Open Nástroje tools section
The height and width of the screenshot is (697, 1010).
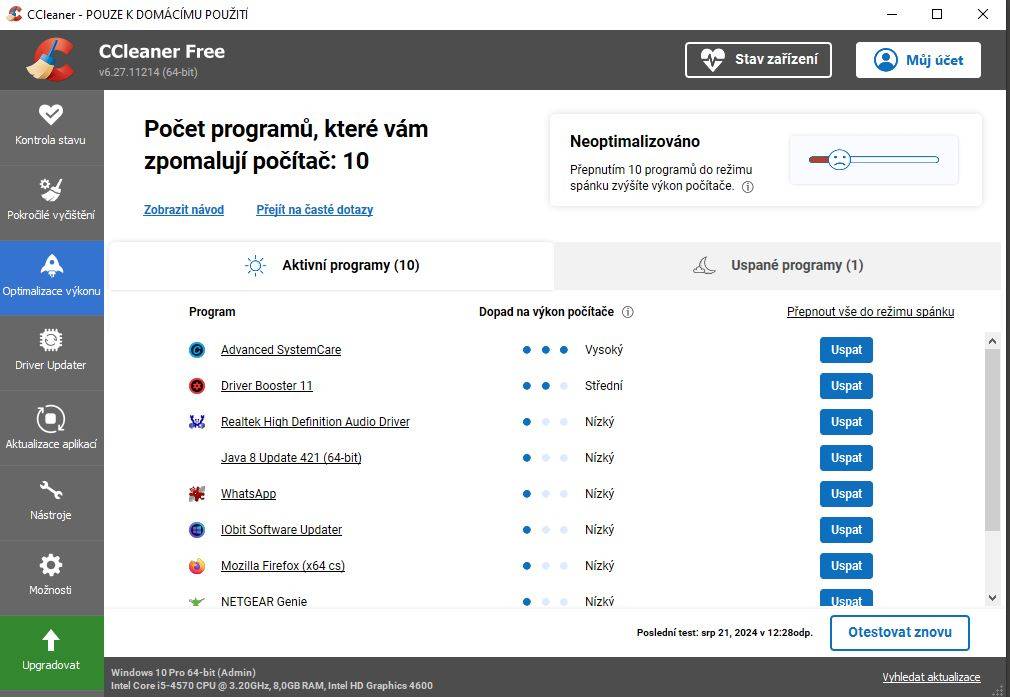(51, 502)
